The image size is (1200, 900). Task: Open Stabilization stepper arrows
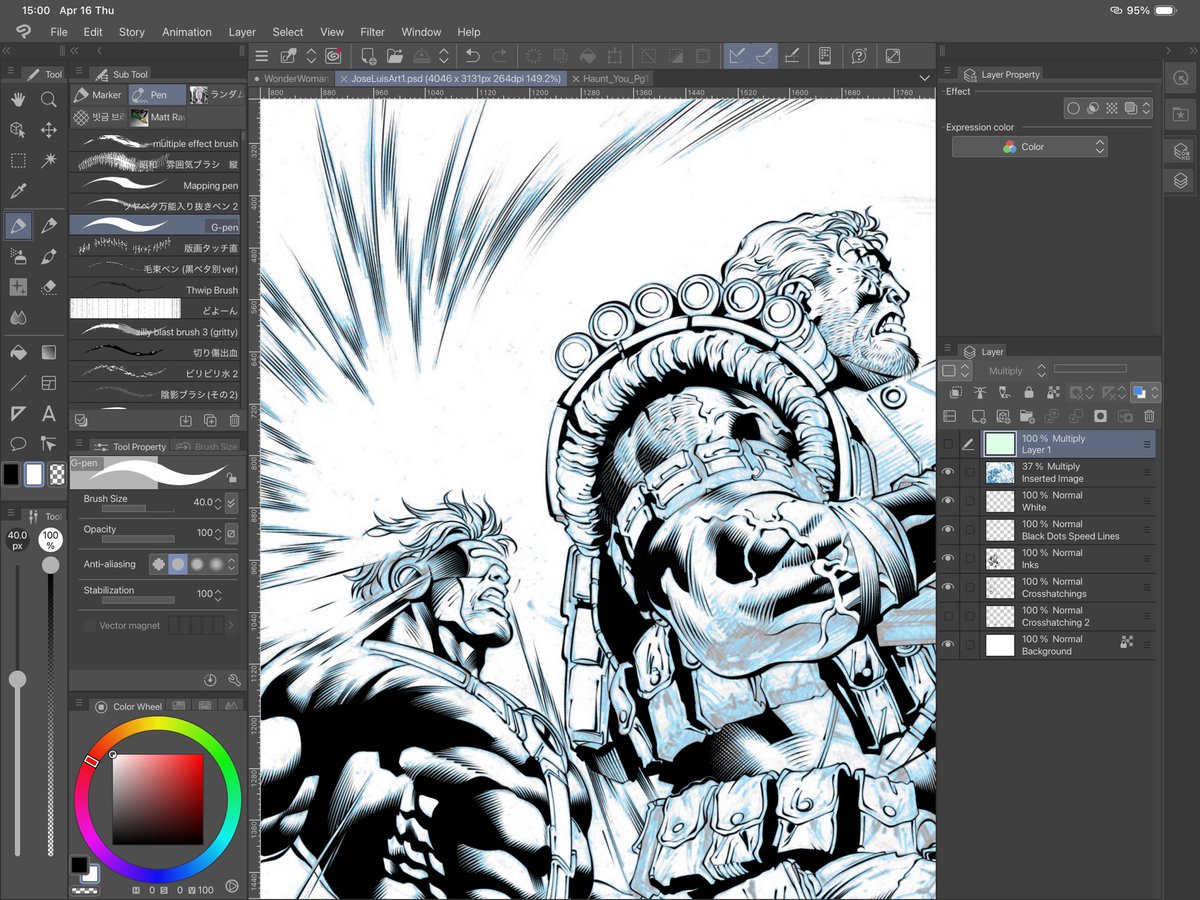click(x=220, y=594)
